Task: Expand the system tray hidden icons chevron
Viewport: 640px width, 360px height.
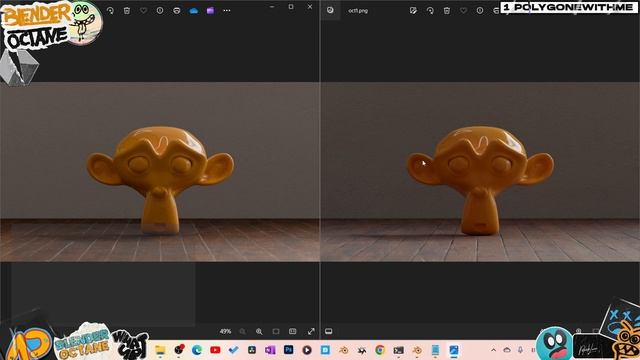Action: click(493, 350)
